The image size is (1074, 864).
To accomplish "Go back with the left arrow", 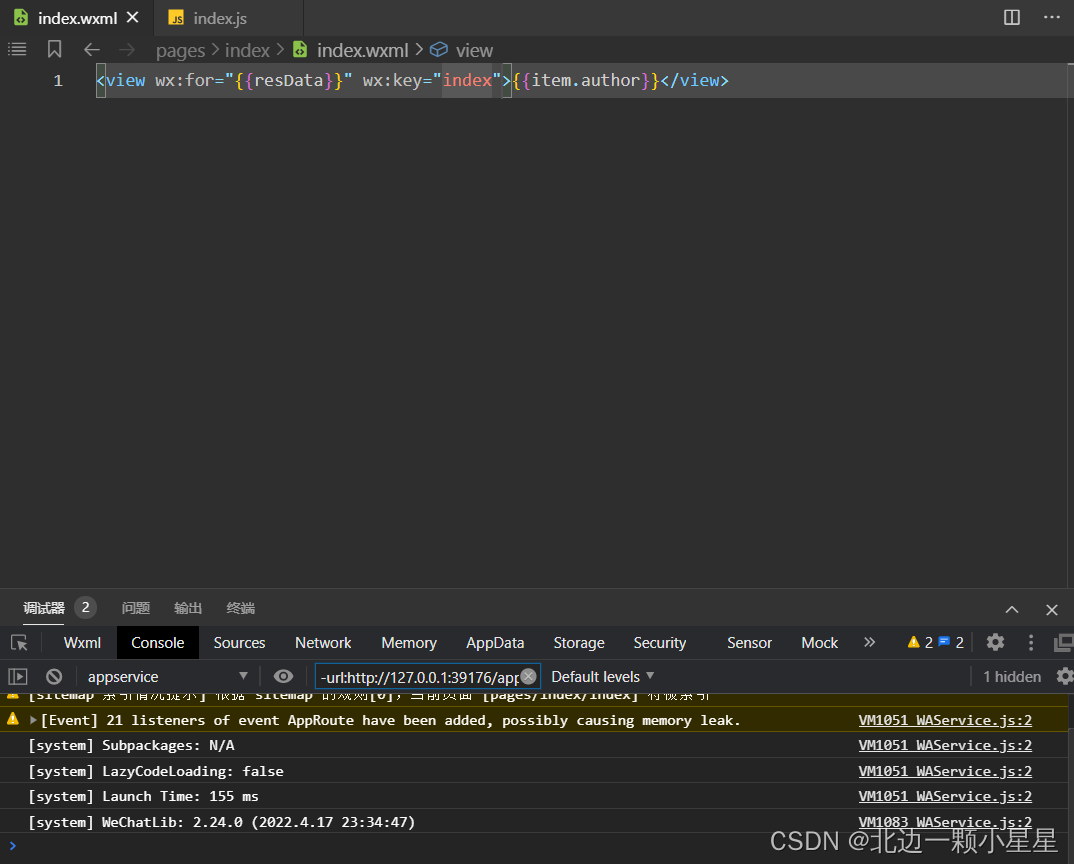I will [x=92, y=50].
